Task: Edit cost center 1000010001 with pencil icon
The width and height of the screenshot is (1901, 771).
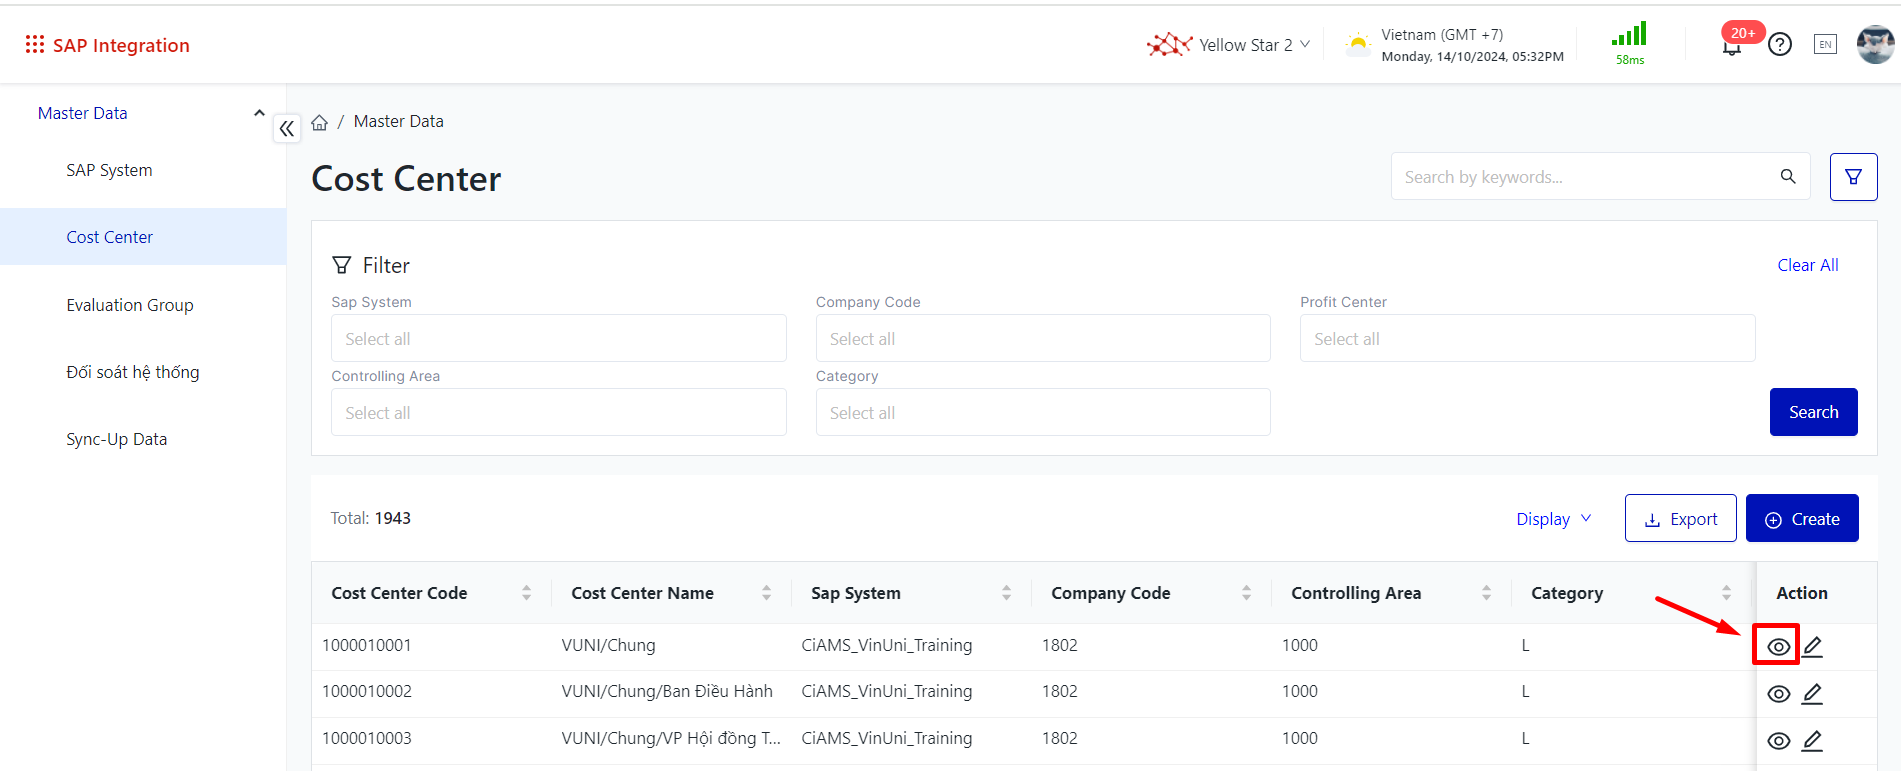Action: click(x=1812, y=647)
